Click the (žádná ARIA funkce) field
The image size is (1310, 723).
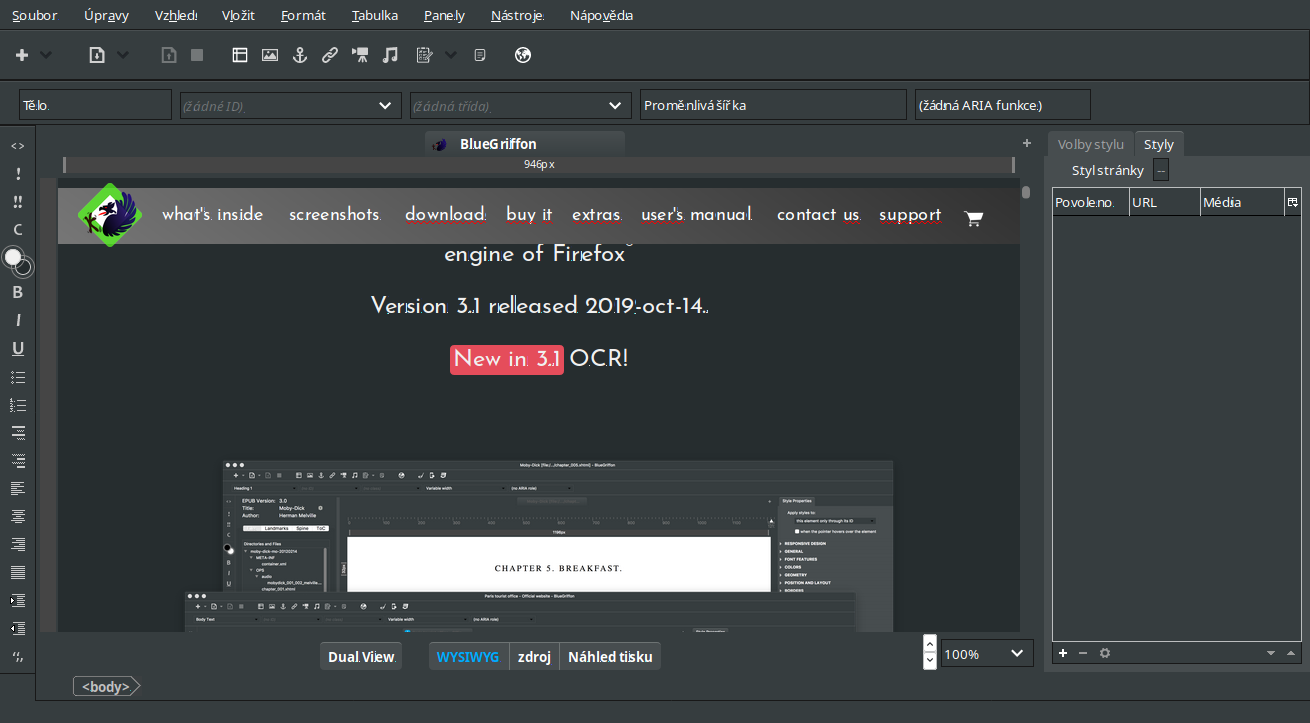tap(1003, 105)
